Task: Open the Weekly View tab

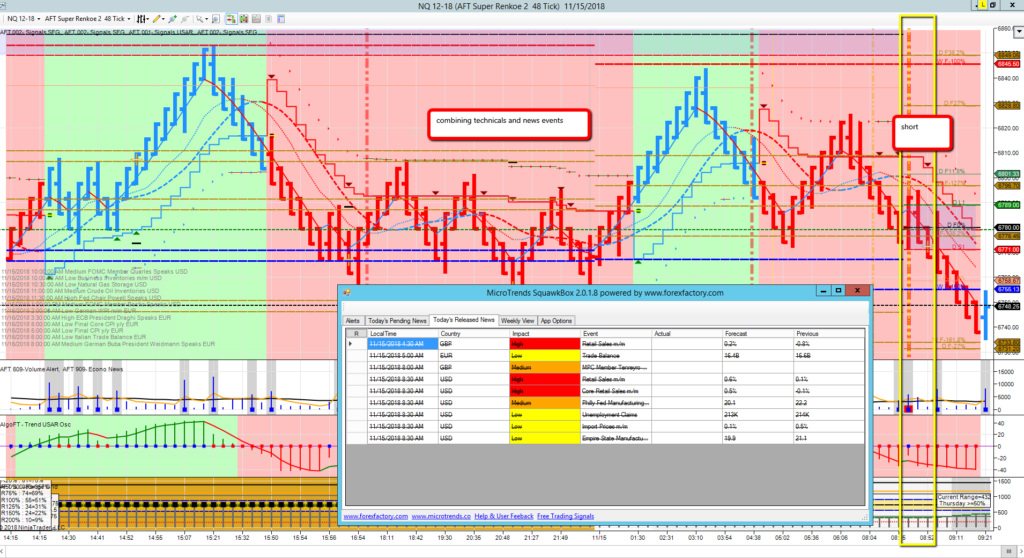Action: tap(517, 321)
